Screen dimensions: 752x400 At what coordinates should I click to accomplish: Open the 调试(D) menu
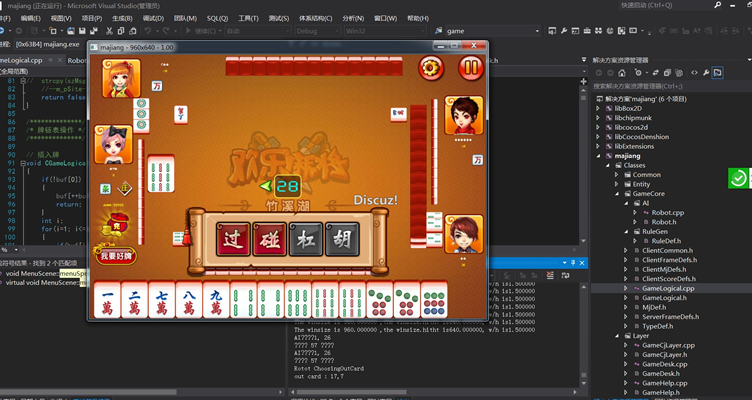tap(153, 18)
